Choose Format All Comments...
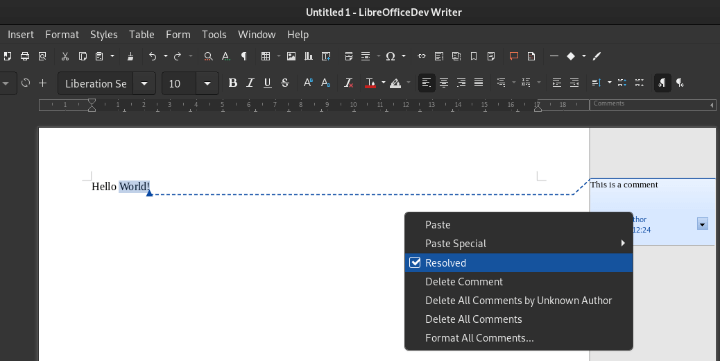Screen dimensions: 720x361 518,338
